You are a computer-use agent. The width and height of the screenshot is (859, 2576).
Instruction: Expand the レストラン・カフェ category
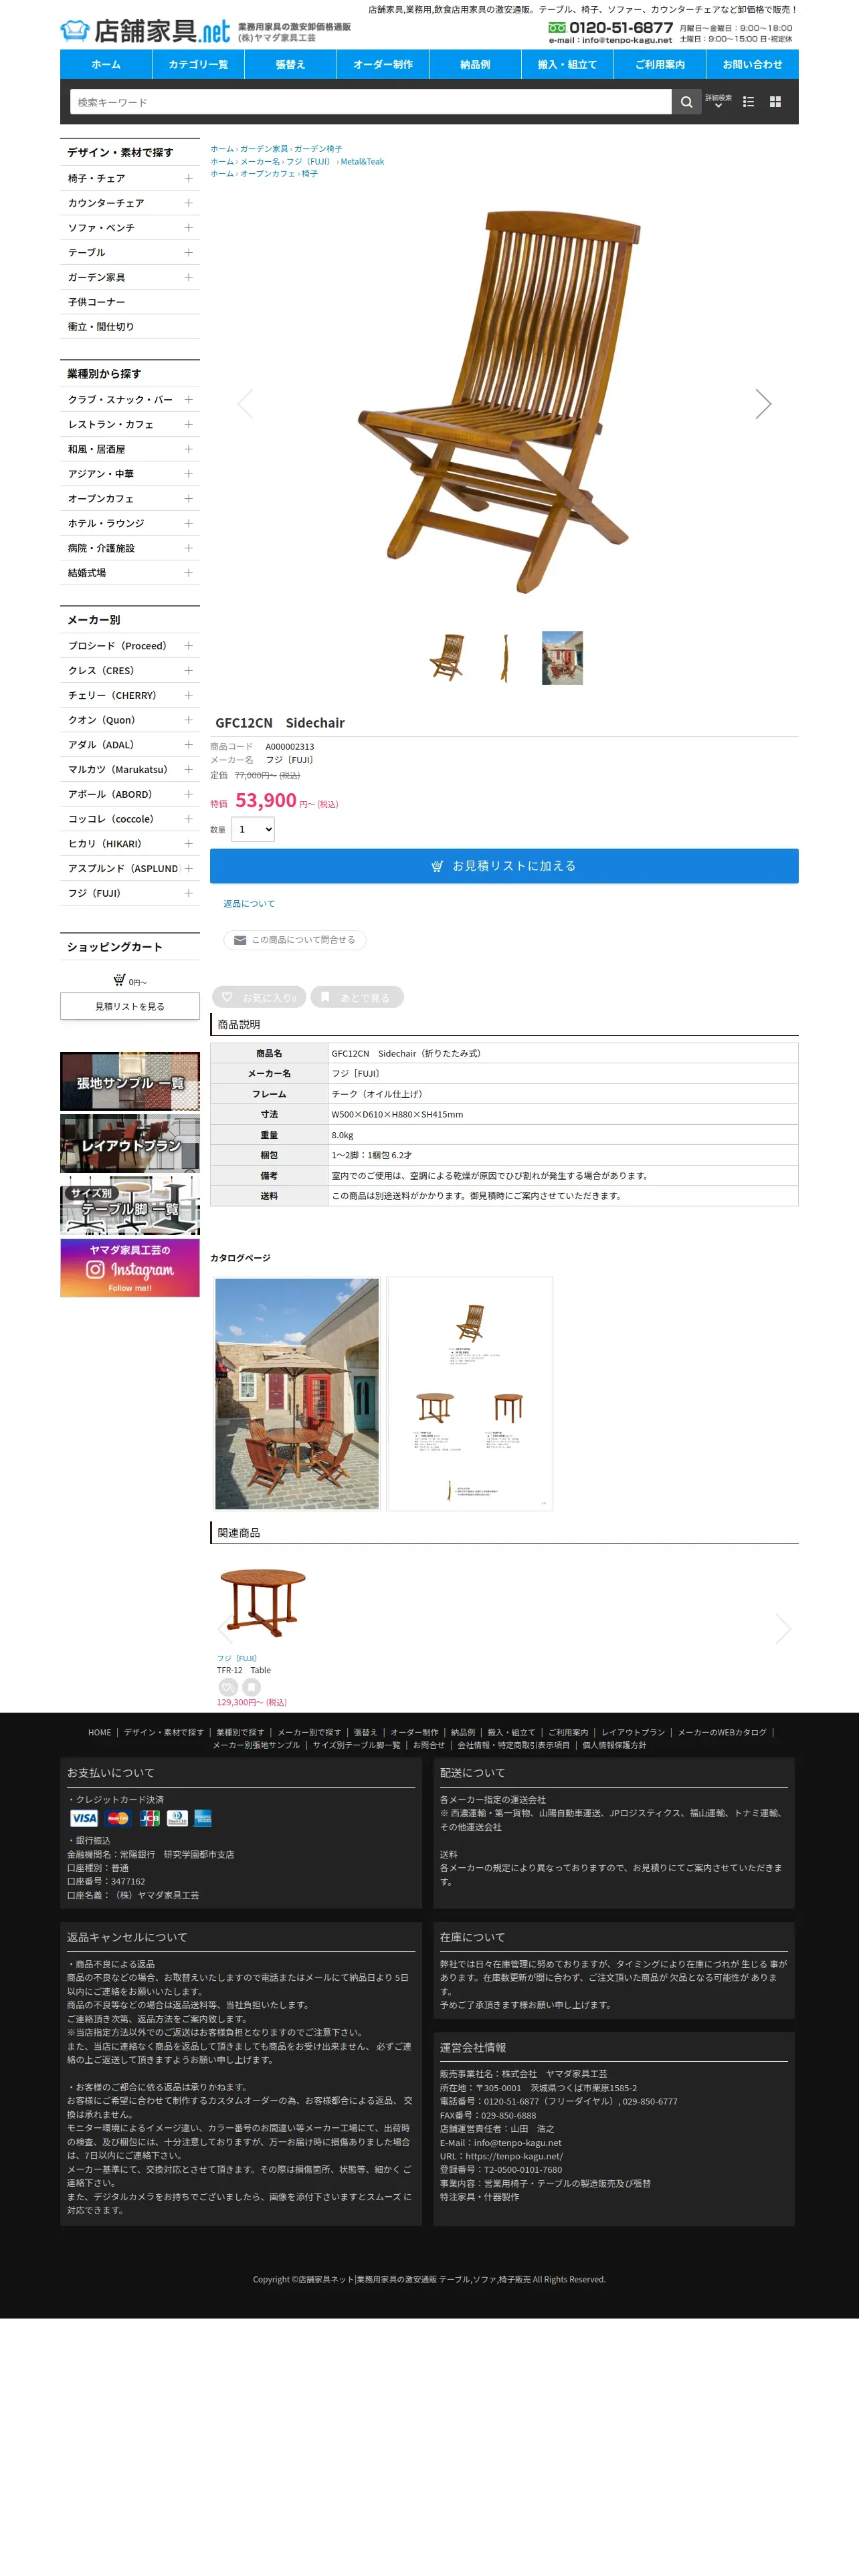point(188,424)
